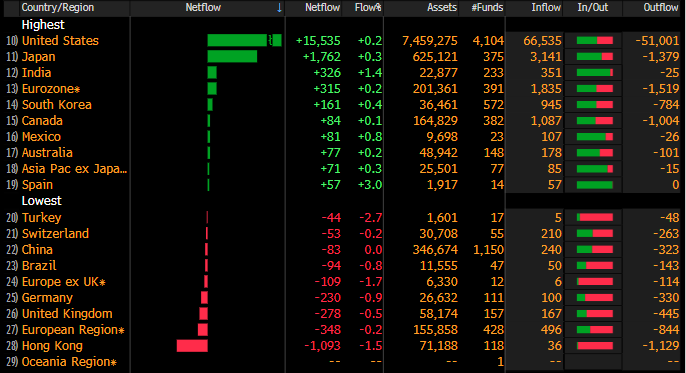Select Australia in the list
Screen dimensions: 686x373
click(47, 153)
